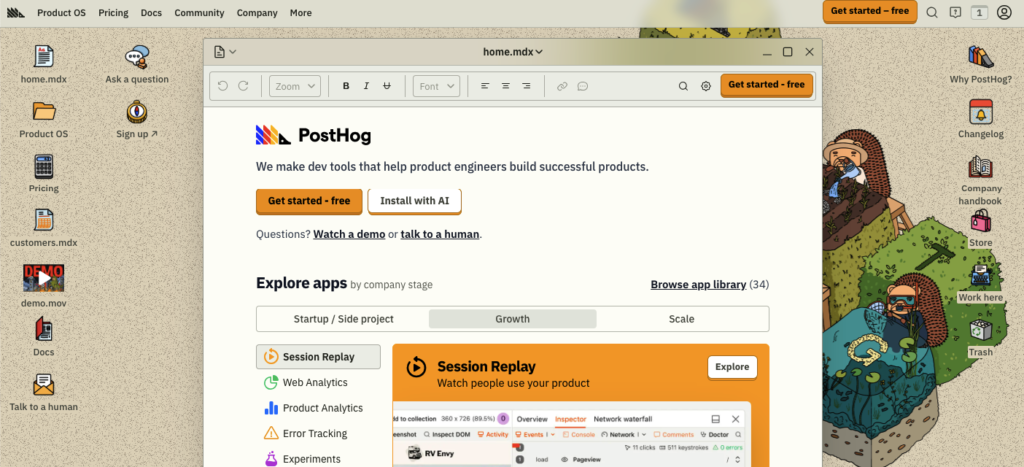This screenshot has width=1024, height=467.
Task: Open search from the top bar magnifier
Action: pos(932,12)
